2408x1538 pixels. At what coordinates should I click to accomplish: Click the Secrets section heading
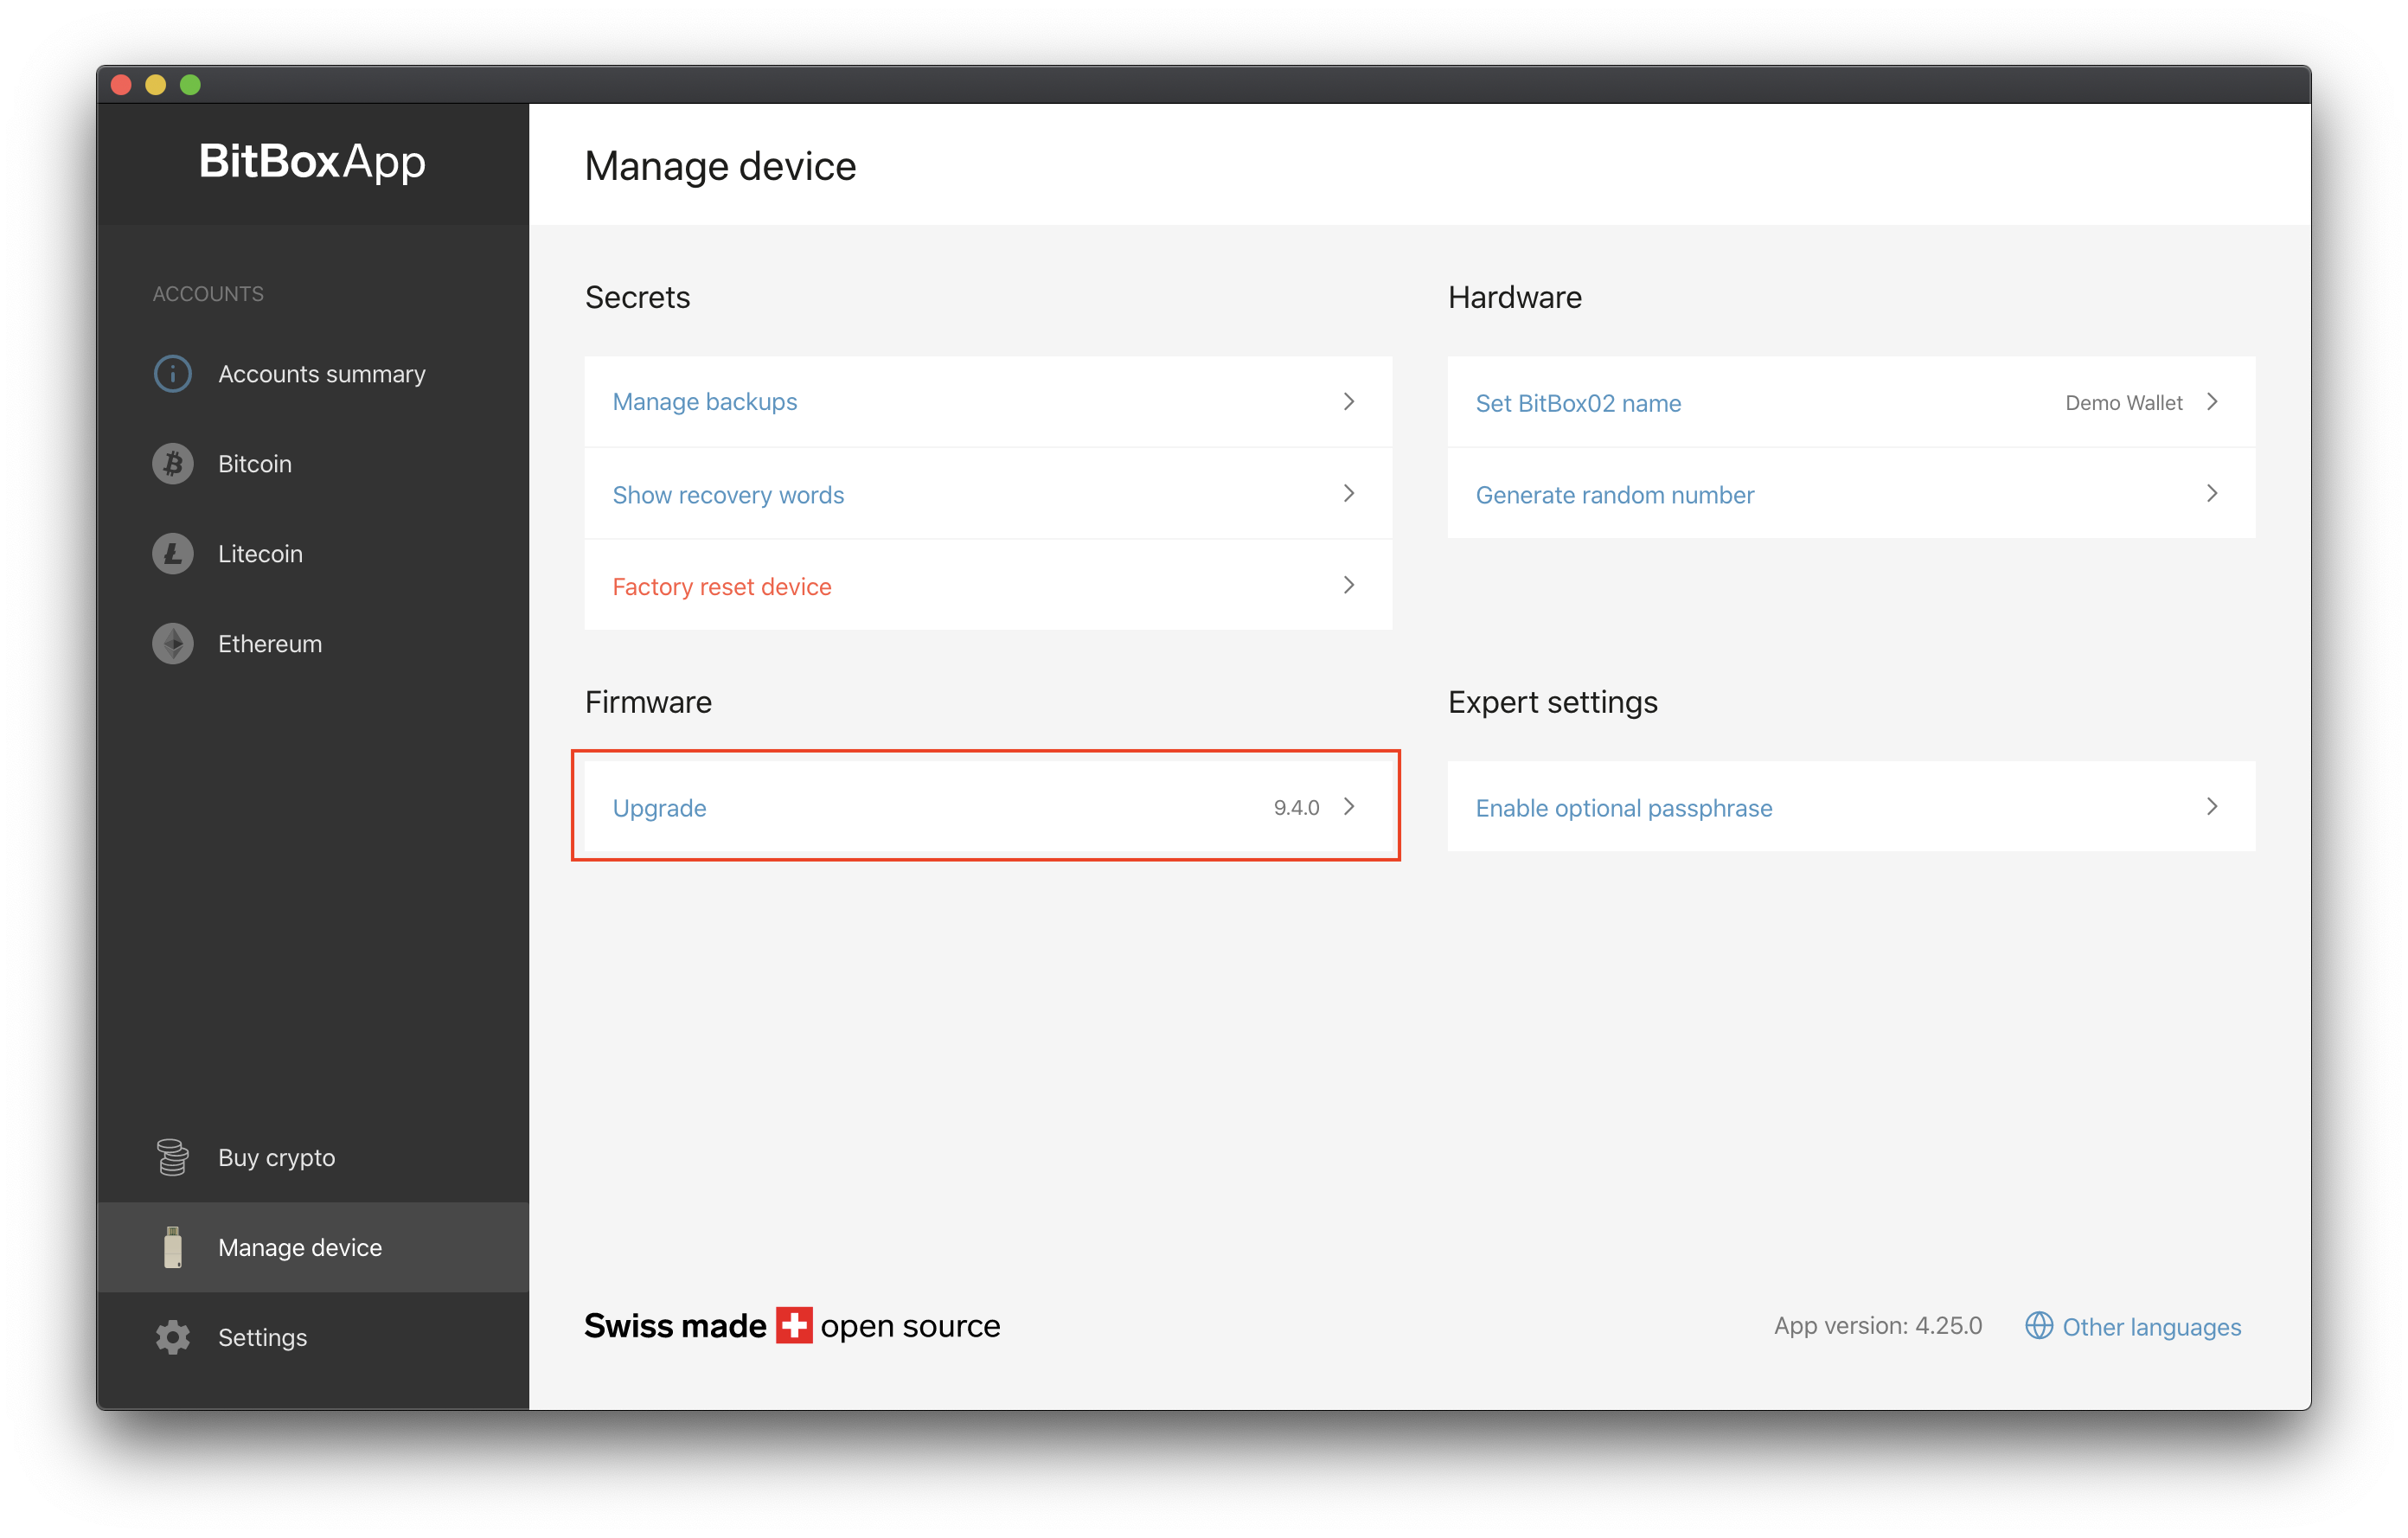(x=637, y=297)
